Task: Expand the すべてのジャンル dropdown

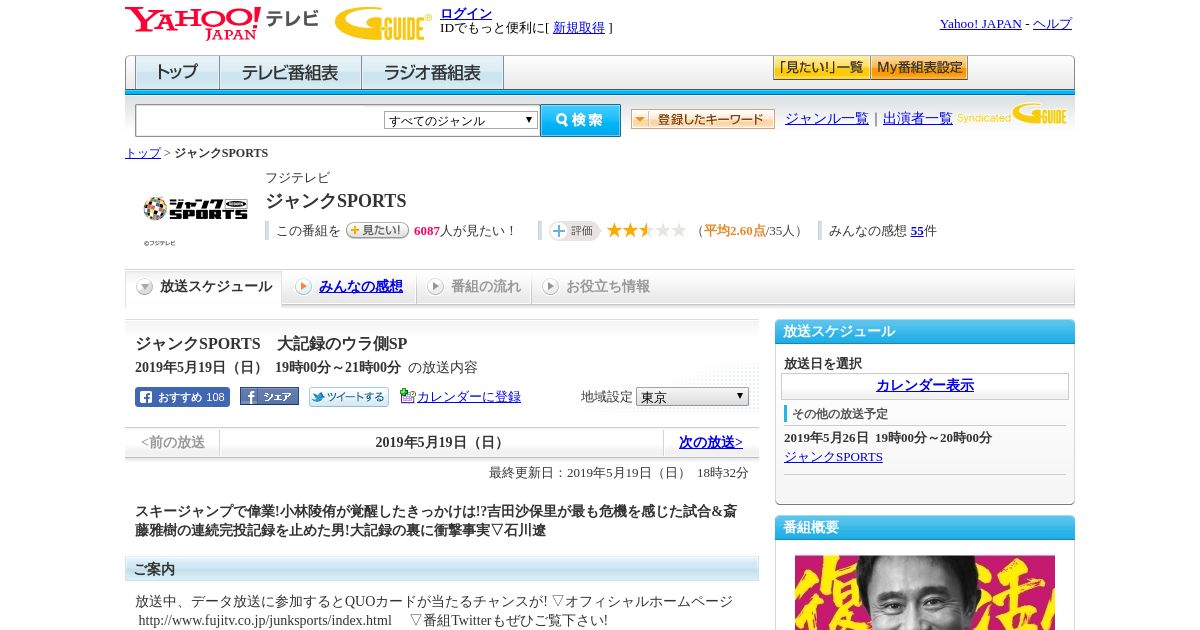Action: (461, 120)
